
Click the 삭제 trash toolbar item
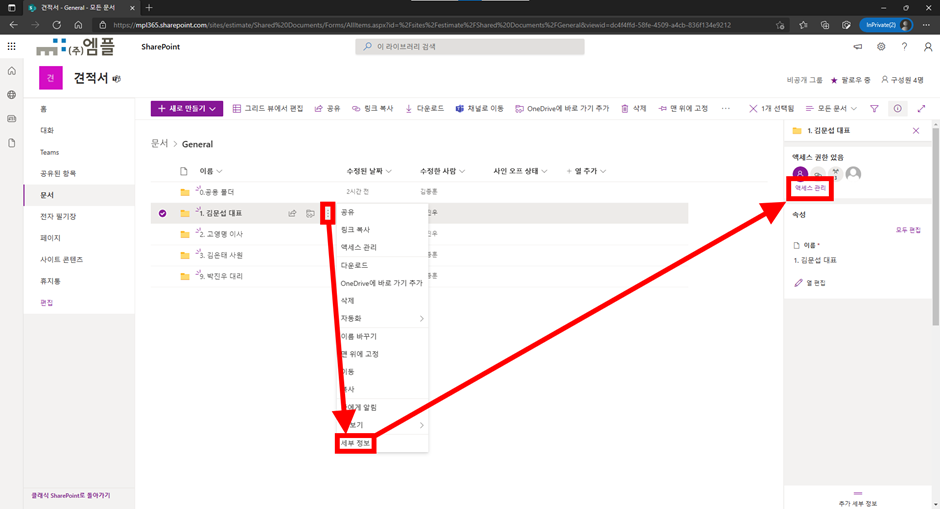pos(634,109)
